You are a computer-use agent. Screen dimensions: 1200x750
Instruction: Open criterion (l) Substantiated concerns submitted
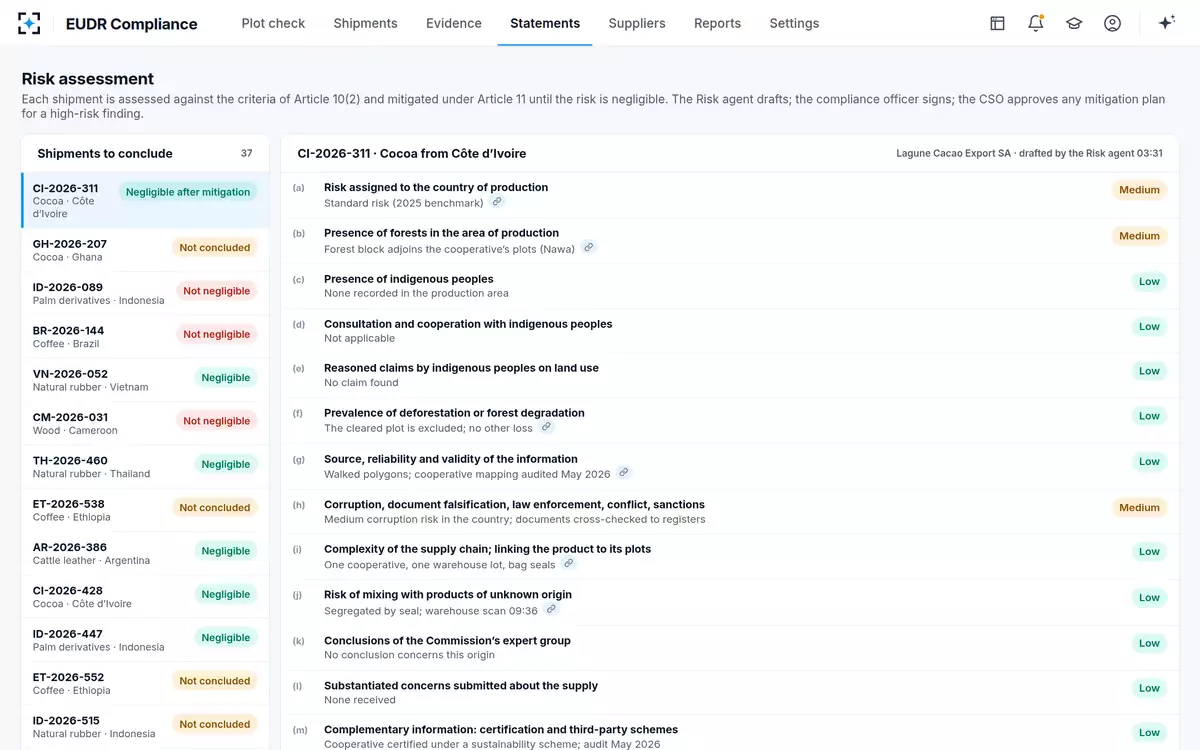point(730,693)
